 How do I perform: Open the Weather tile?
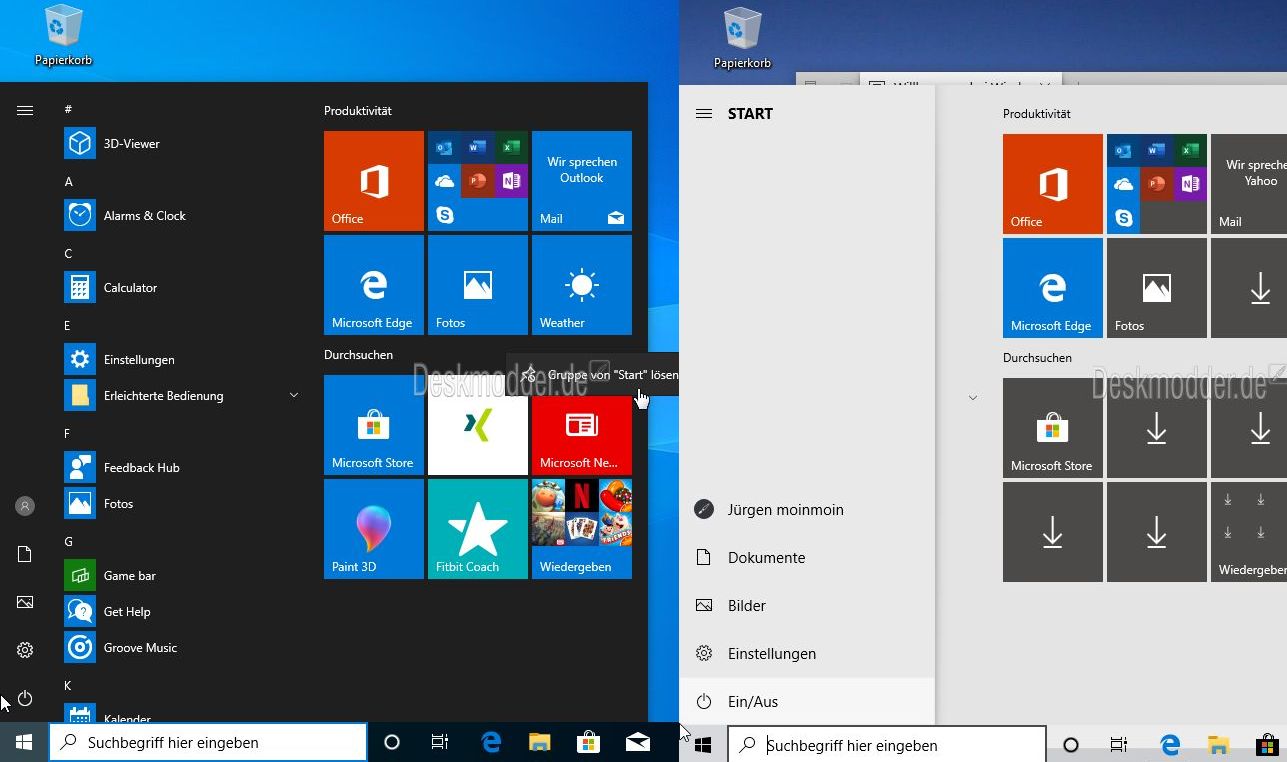tap(582, 285)
